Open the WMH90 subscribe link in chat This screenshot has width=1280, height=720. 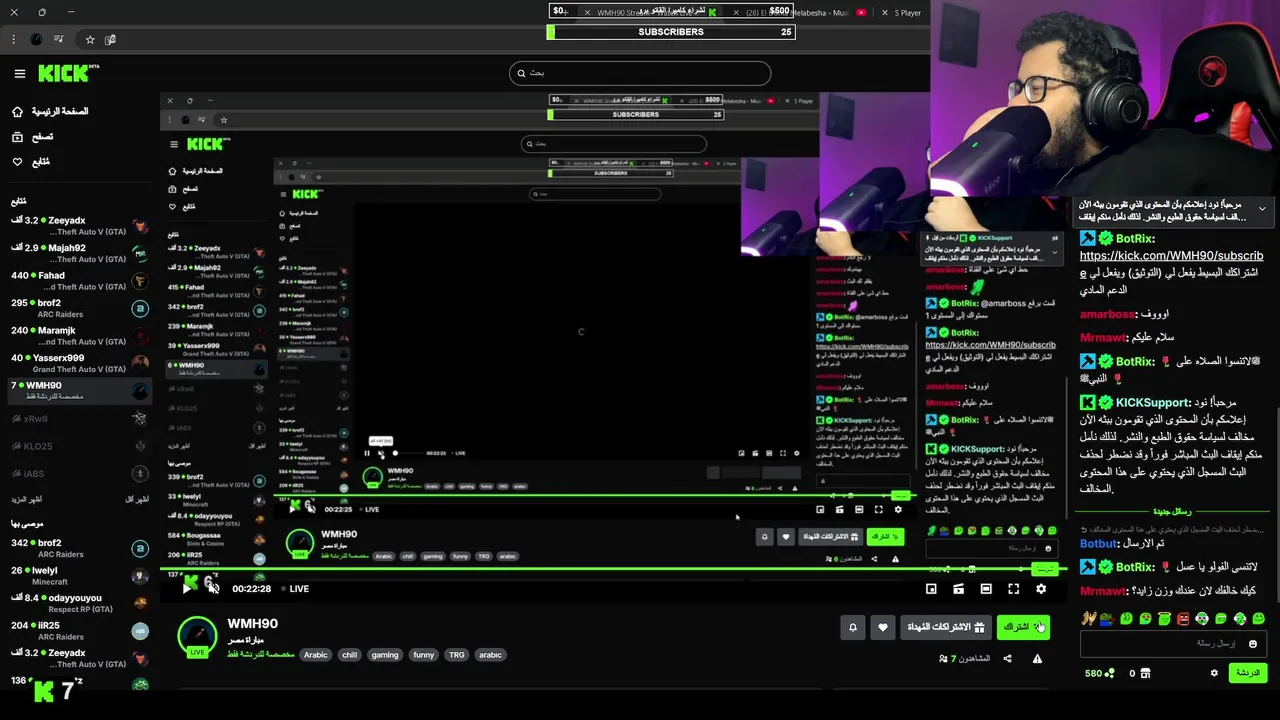tap(1171, 256)
